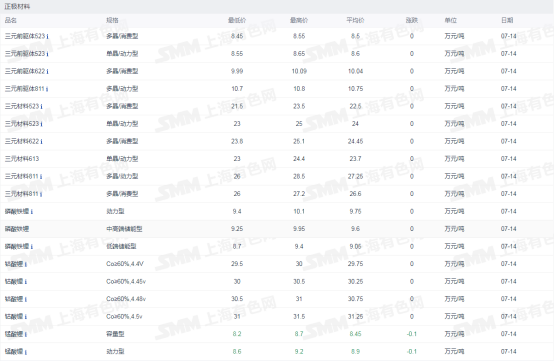Click info icon beside 三元材料622
Screen dimensions: 554x361
pyautogui.click(x=41, y=142)
